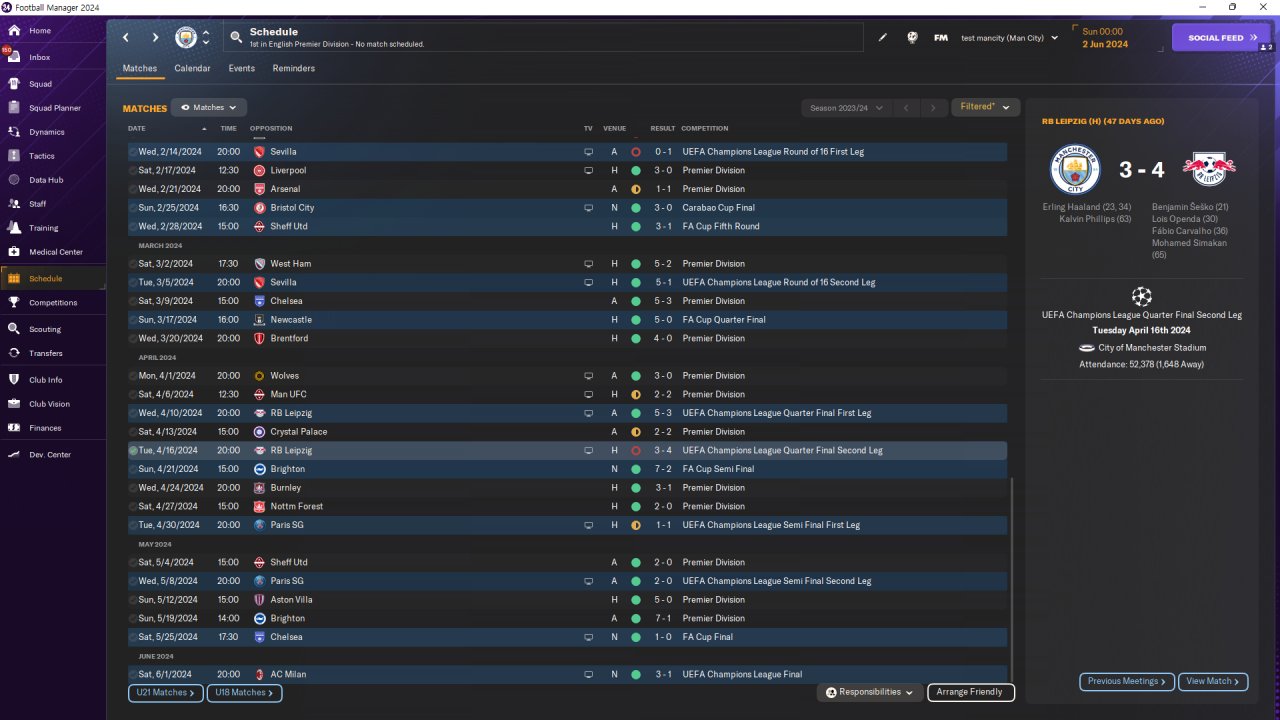The image size is (1280, 720).
Task: Select marker circle for Crystal Palace match
Action: pos(133,432)
